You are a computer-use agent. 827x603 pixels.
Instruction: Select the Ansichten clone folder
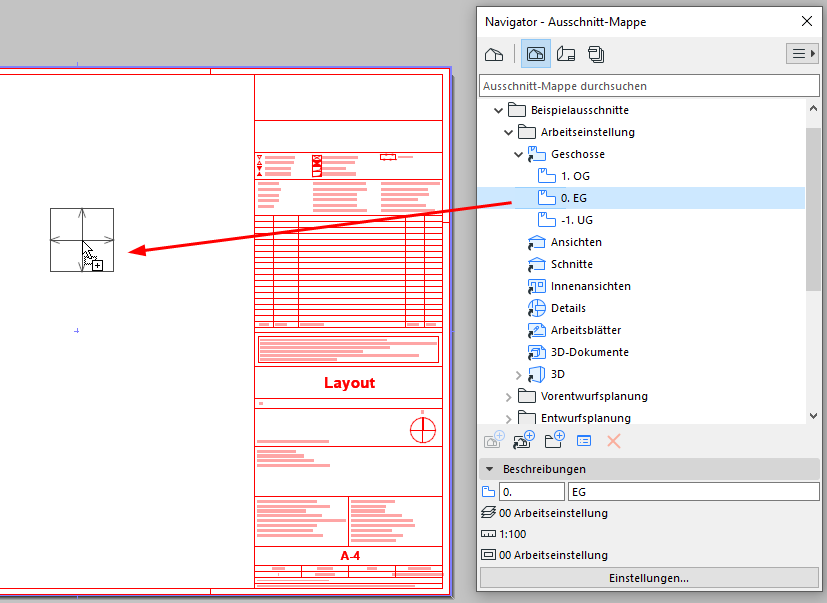pyautogui.click(x=576, y=243)
